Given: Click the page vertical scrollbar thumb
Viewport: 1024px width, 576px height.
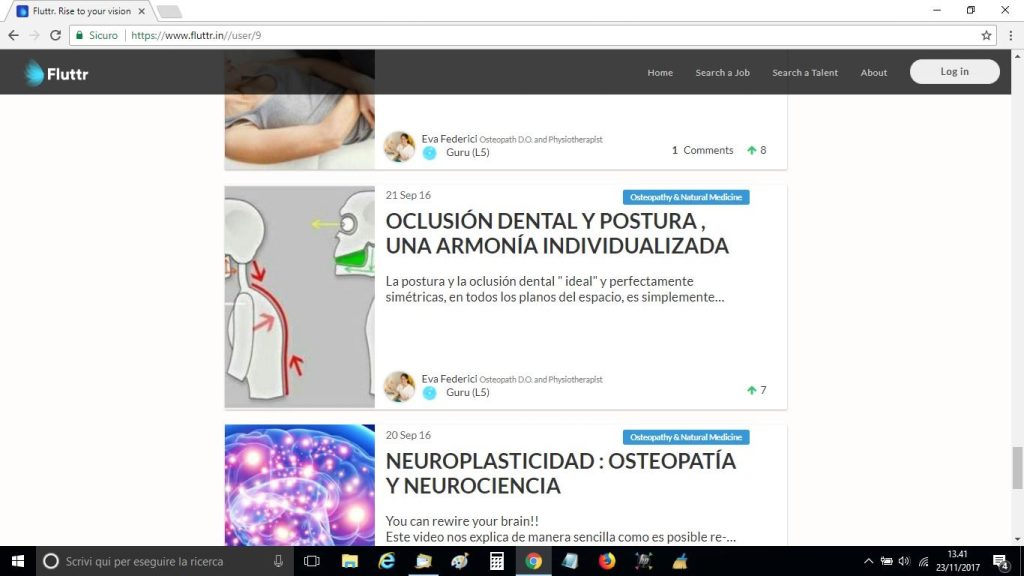Looking at the screenshot, I should (1017, 465).
